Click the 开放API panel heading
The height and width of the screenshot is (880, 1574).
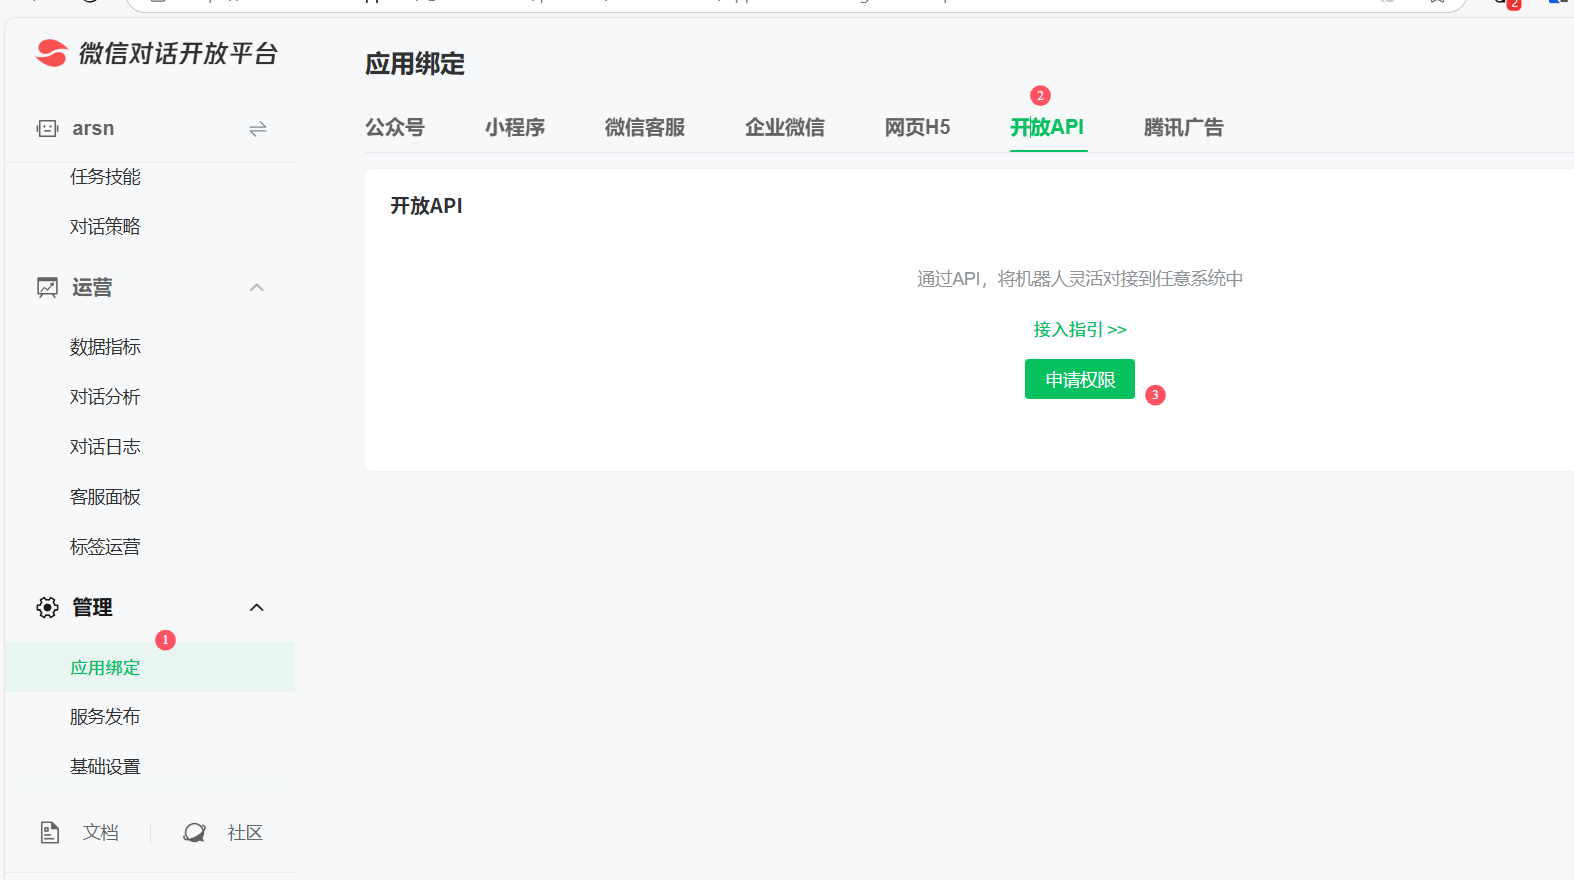[x=426, y=206]
